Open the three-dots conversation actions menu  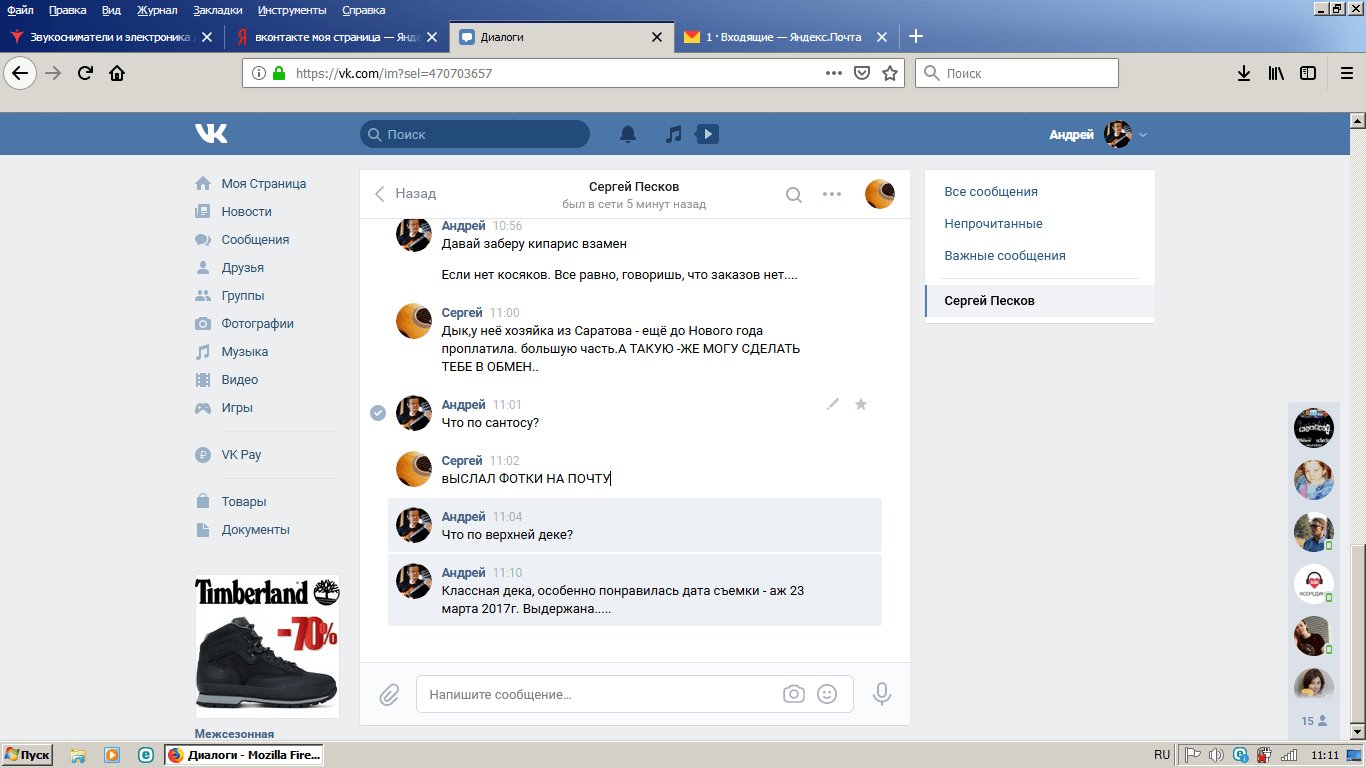pos(832,195)
